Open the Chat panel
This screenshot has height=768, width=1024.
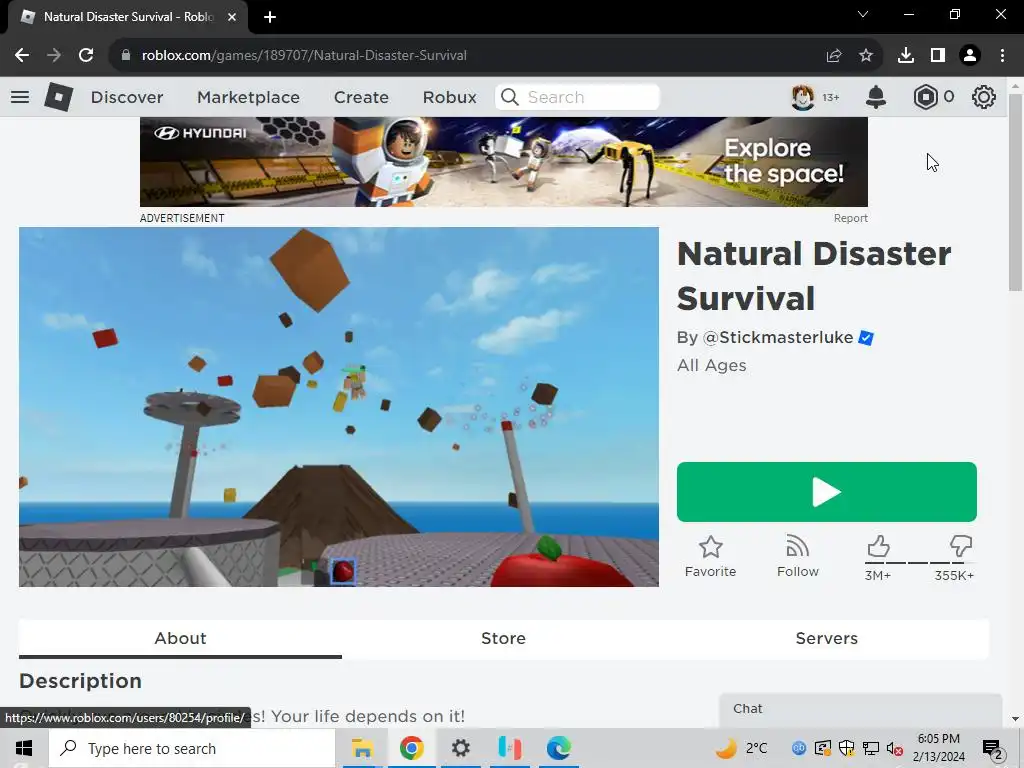[x=860, y=710]
